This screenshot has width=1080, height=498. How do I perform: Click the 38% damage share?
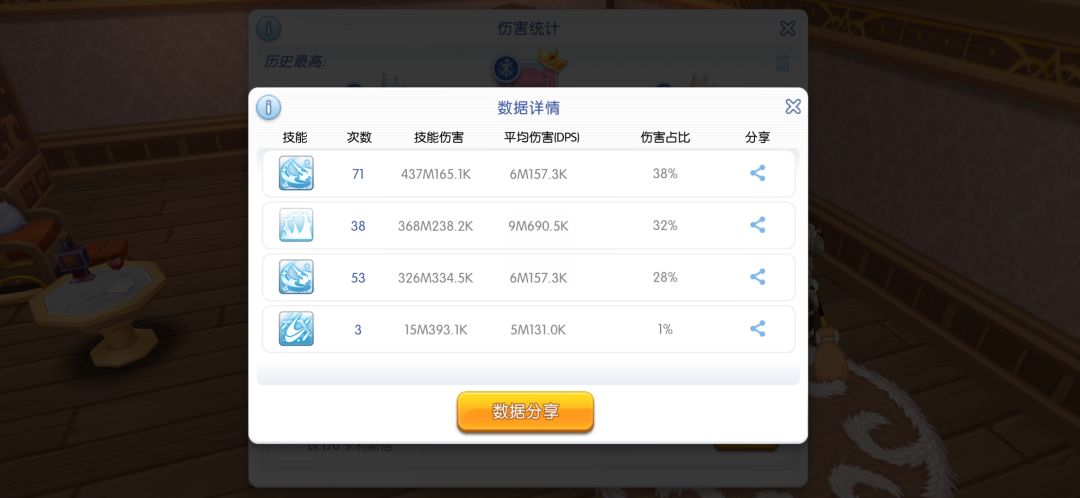pos(665,174)
